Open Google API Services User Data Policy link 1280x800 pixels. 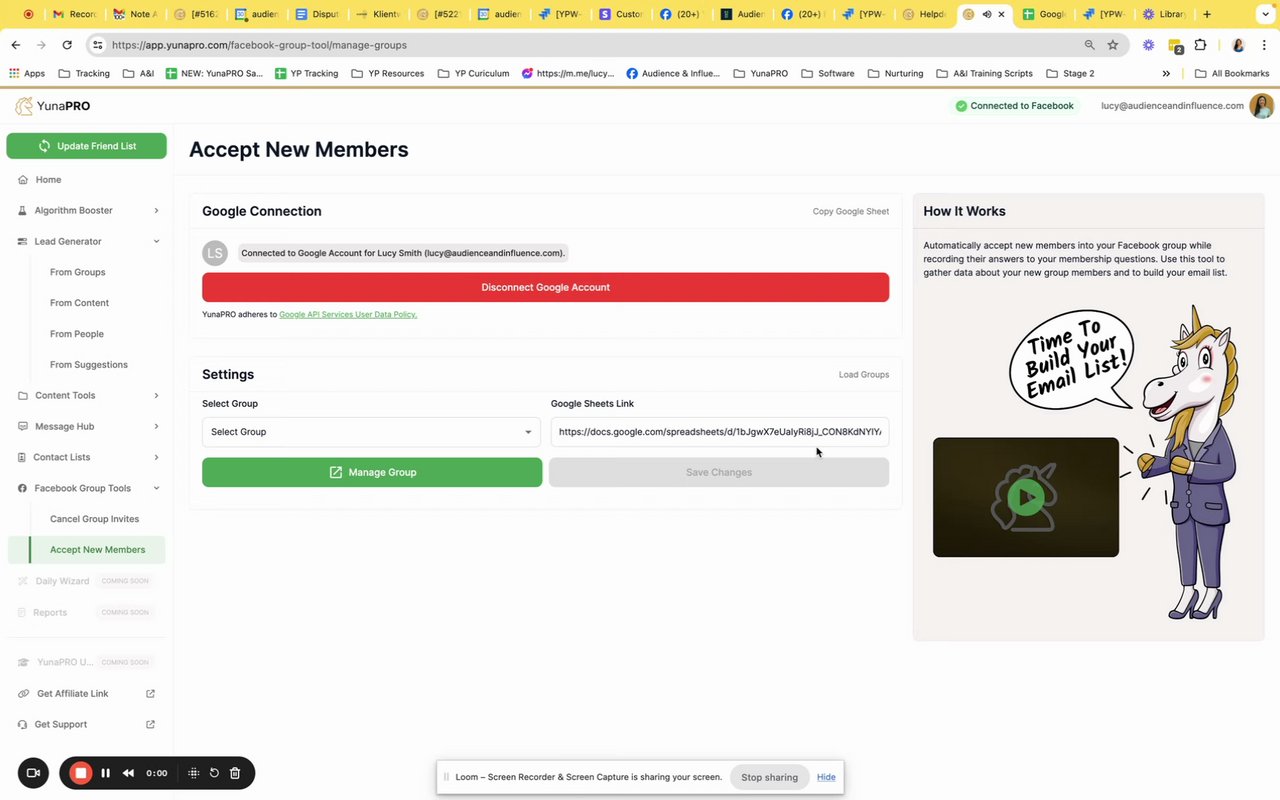click(348, 315)
